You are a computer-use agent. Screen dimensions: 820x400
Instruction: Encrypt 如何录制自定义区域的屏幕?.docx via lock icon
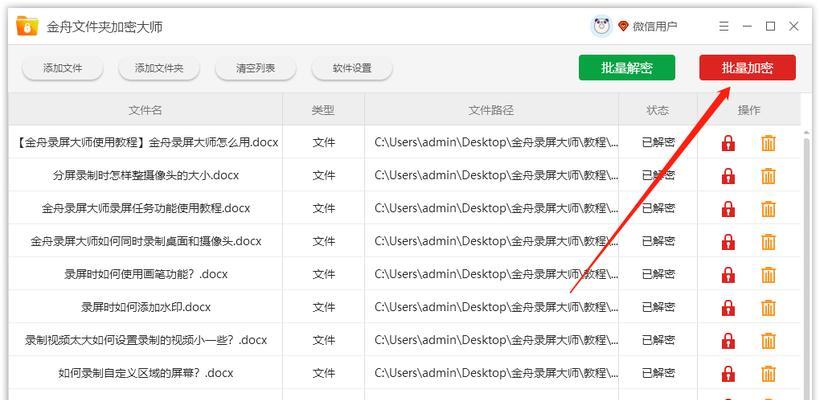728,373
